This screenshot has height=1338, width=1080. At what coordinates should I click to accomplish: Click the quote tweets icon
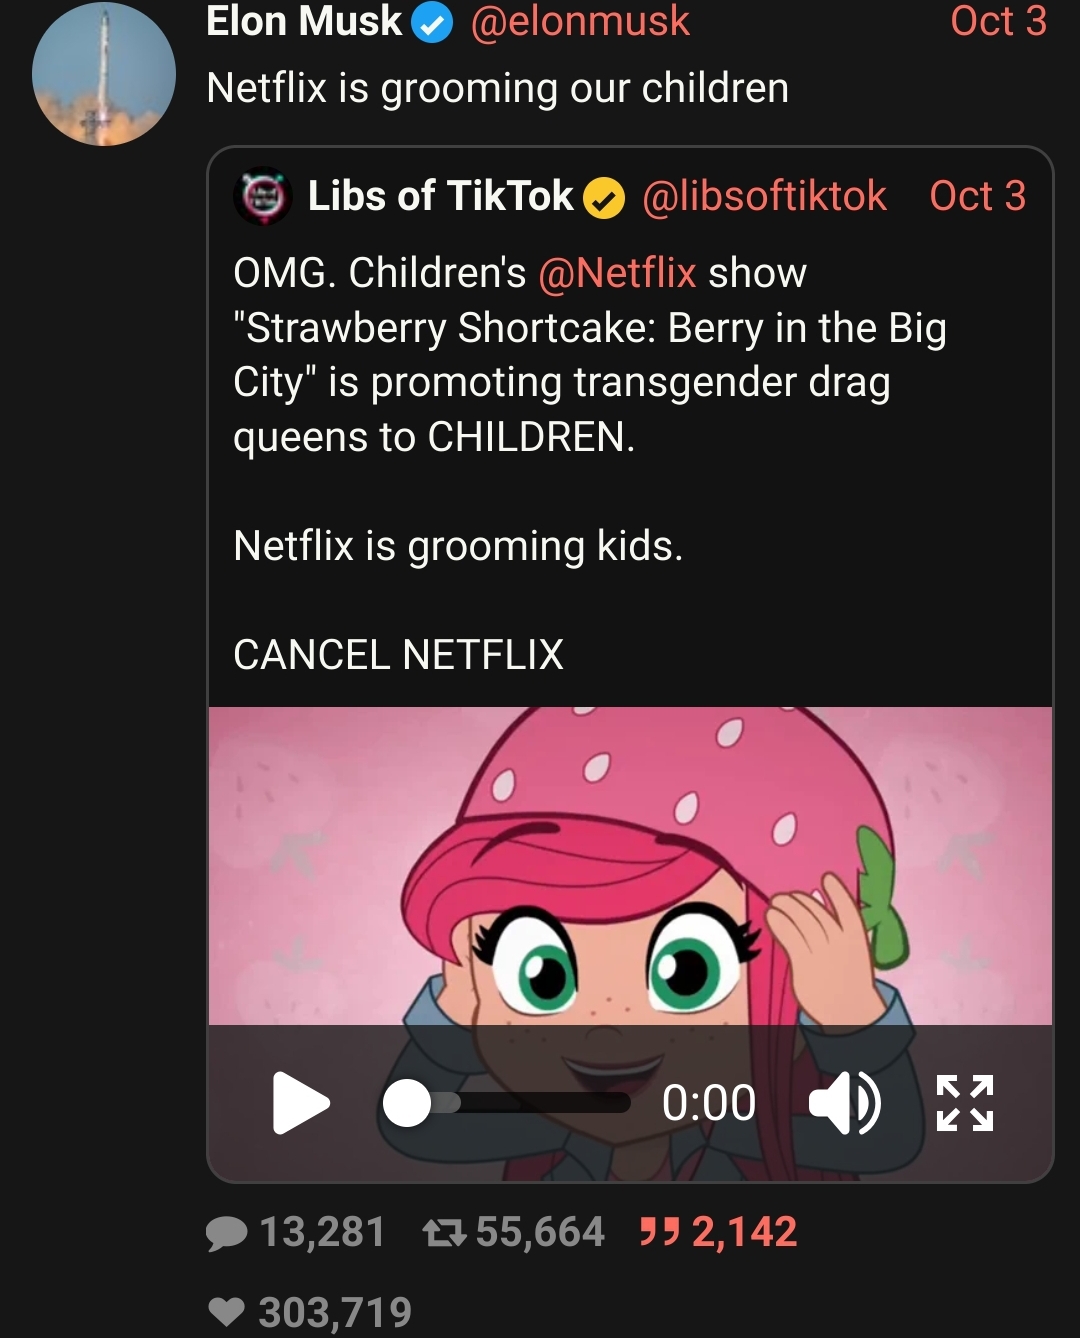coord(660,1232)
